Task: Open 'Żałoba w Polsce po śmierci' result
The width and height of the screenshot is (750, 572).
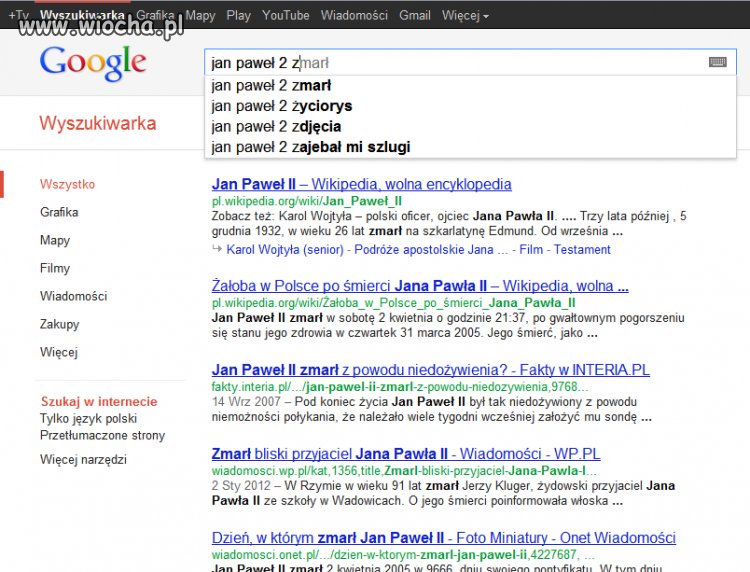Action: (x=420, y=286)
